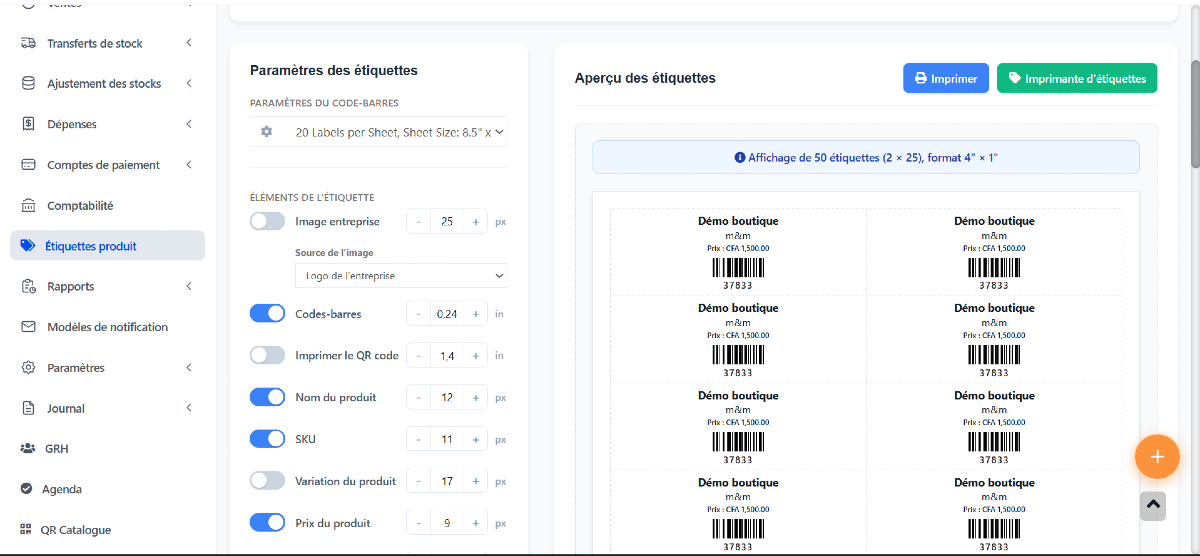
Task: Open the Agenda menu item
Action: (107, 489)
